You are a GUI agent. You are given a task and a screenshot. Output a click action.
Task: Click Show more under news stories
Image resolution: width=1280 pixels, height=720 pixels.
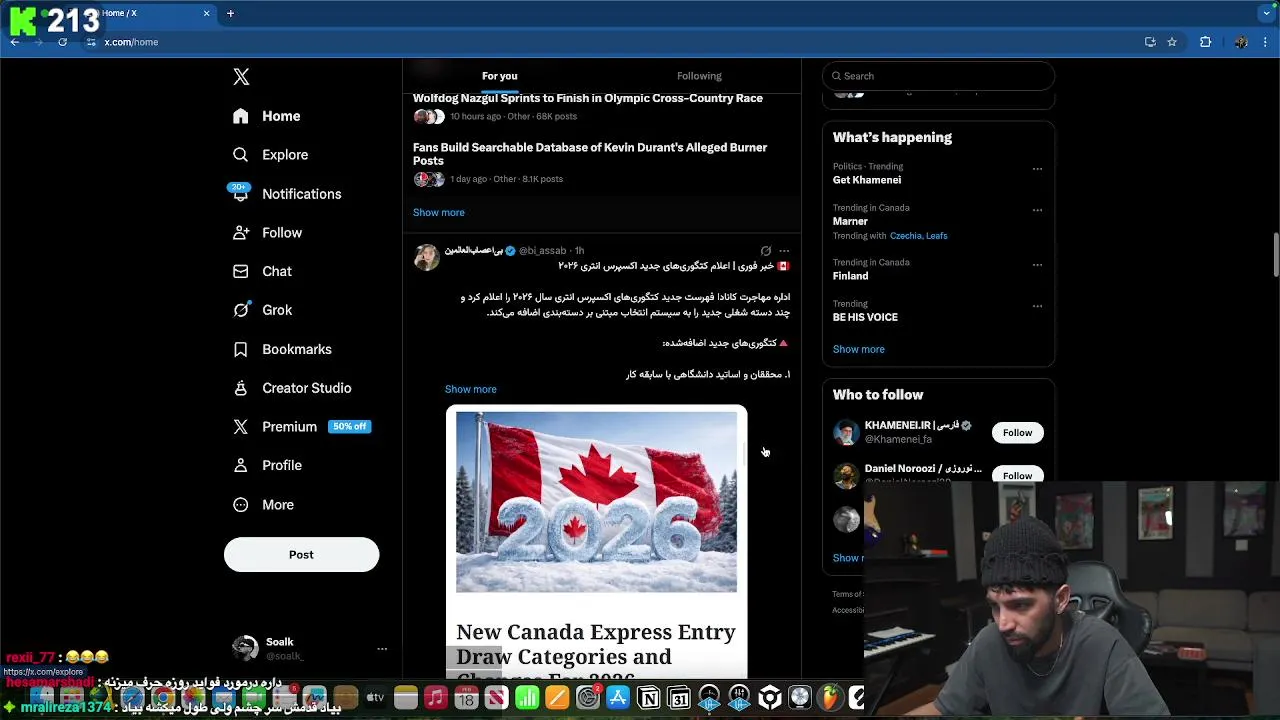[x=439, y=212]
